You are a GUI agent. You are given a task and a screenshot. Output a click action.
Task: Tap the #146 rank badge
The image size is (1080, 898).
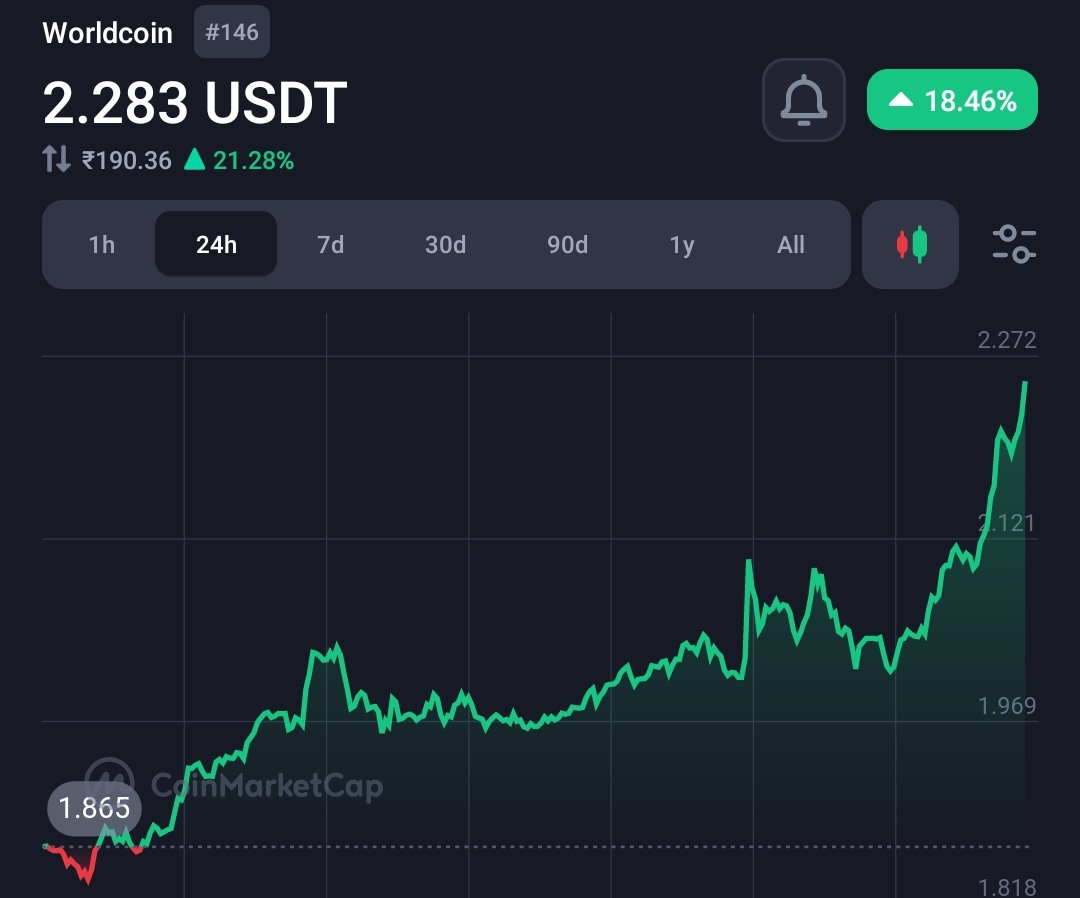tap(232, 32)
